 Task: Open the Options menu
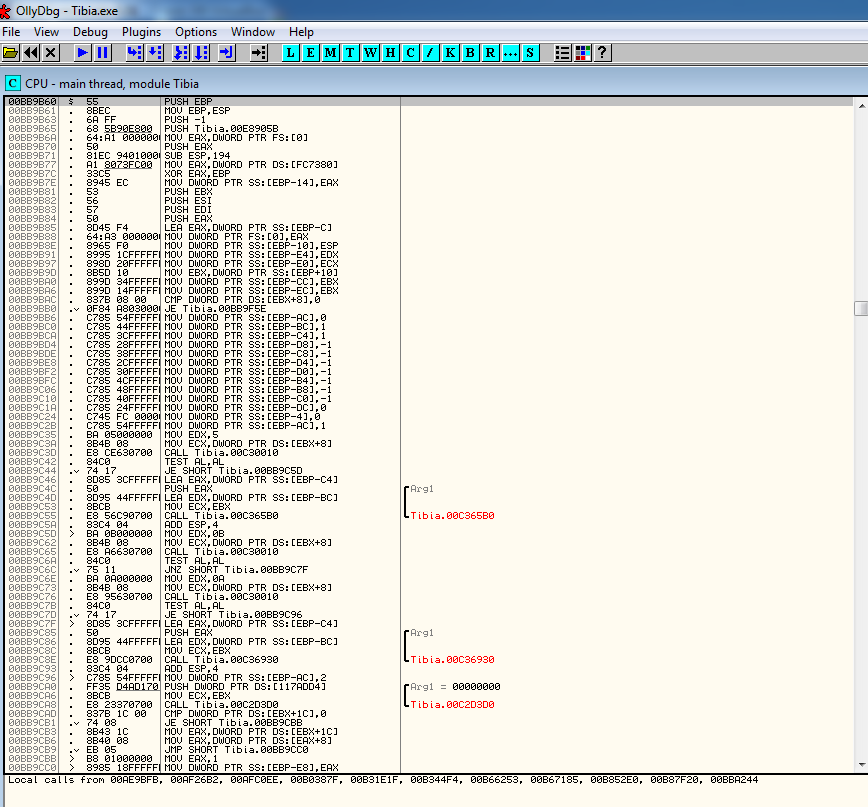196,32
